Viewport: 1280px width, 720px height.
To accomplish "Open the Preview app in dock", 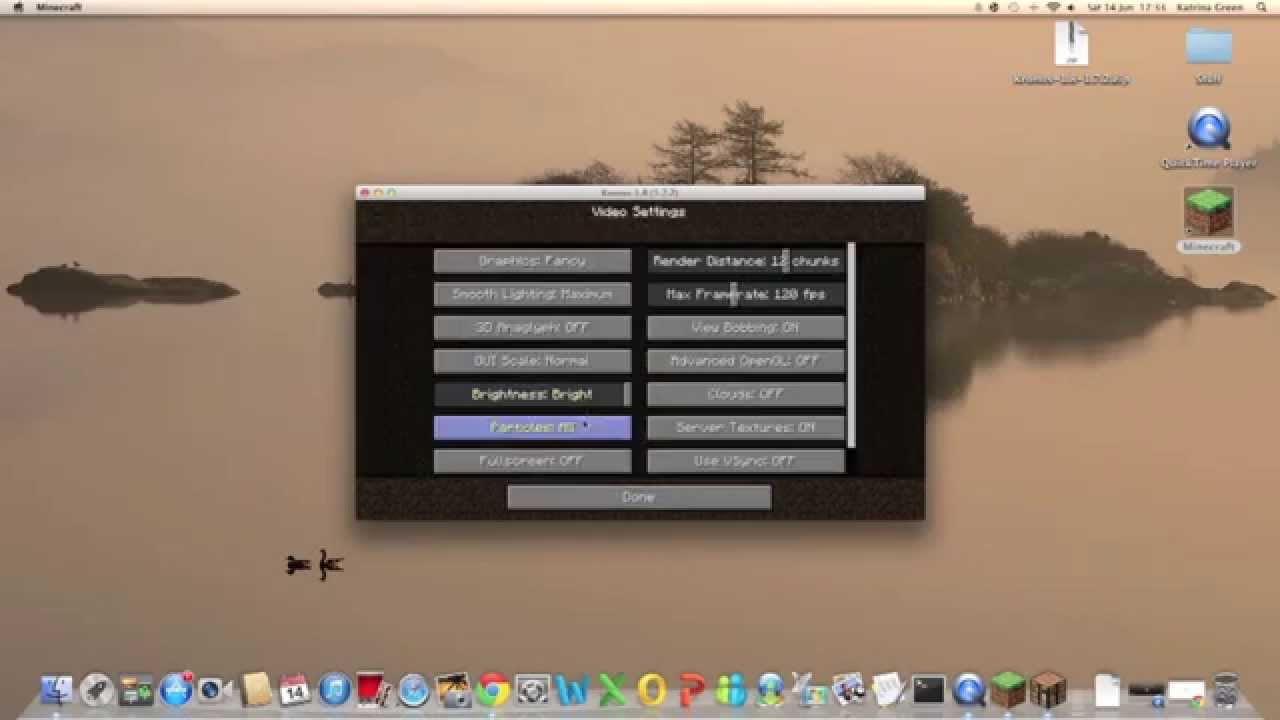I will pyautogui.click(x=848, y=690).
